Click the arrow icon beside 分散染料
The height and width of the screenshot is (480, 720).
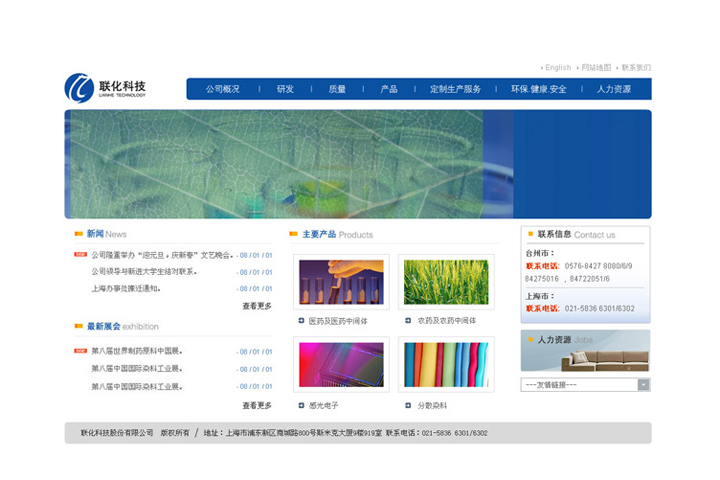(408, 405)
